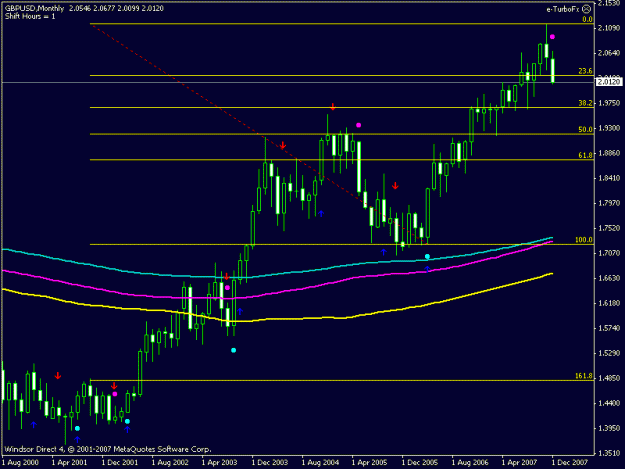625x469 pixels.
Task: Click the magenta dot just above the 50.0 Fibonacci line
Action: pos(358,125)
